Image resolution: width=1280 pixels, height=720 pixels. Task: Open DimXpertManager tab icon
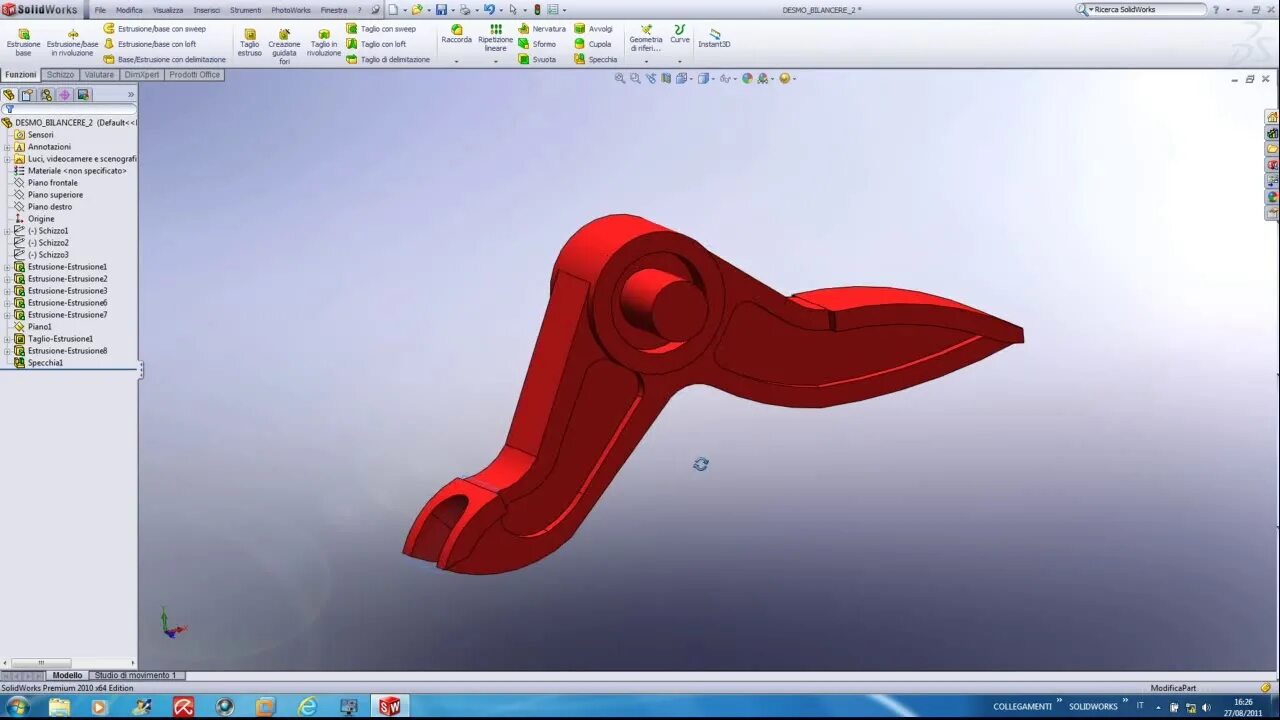(x=65, y=95)
